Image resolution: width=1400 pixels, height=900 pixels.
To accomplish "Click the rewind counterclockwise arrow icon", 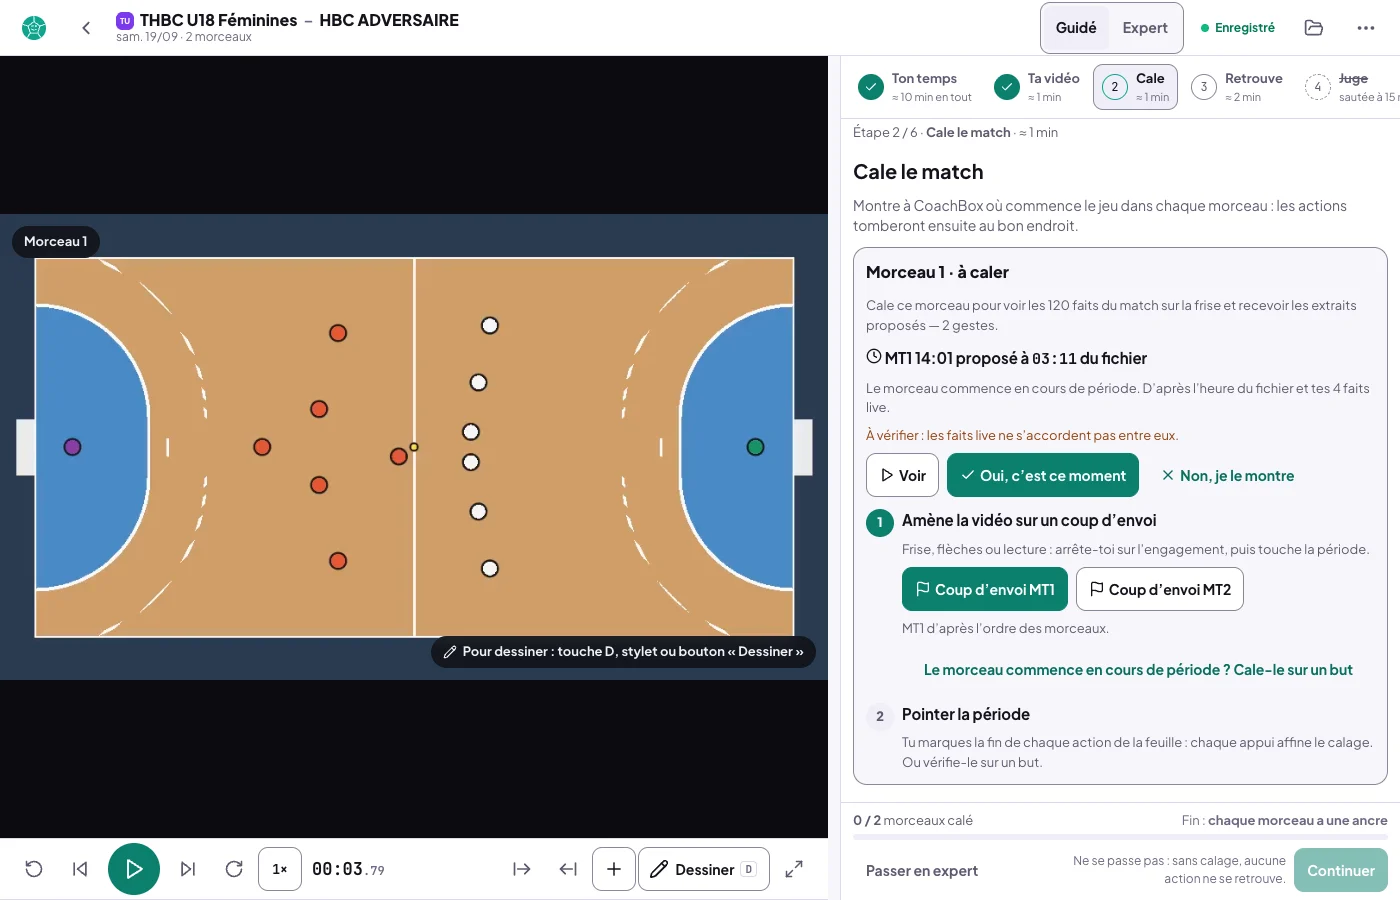I will coord(34,869).
